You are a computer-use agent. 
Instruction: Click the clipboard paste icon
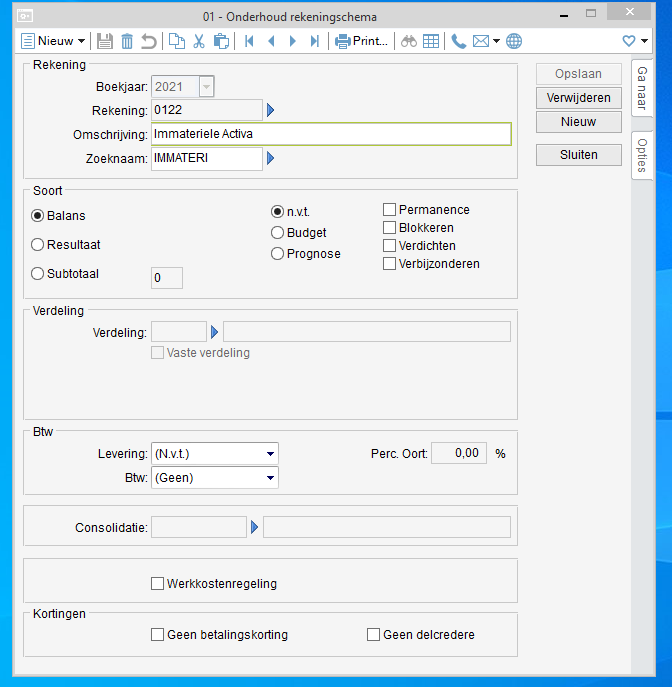pyautogui.click(x=221, y=41)
